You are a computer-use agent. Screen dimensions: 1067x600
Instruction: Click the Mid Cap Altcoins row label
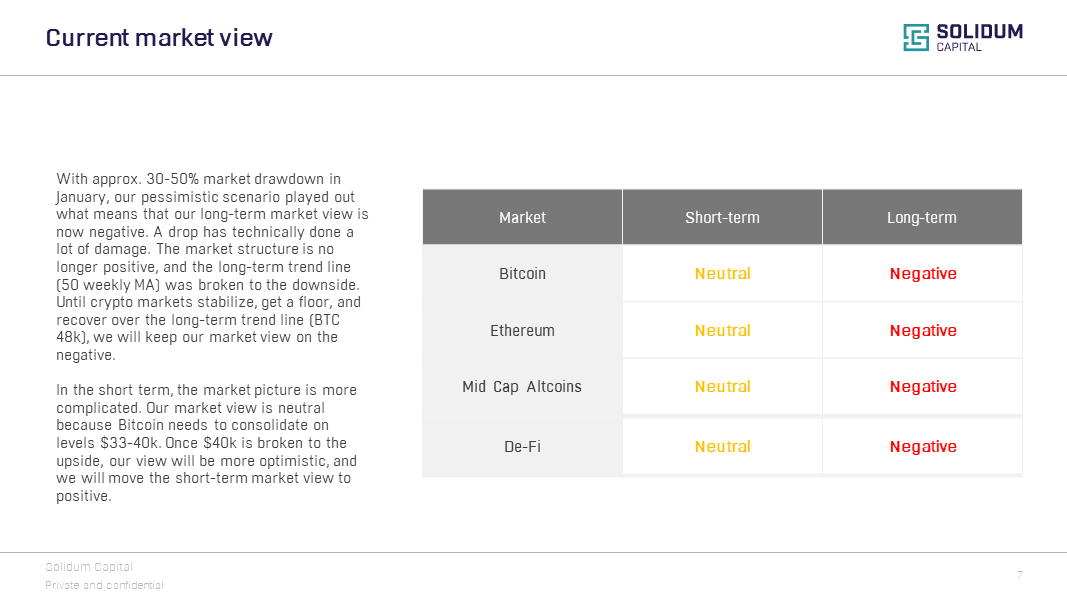click(522, 386)
